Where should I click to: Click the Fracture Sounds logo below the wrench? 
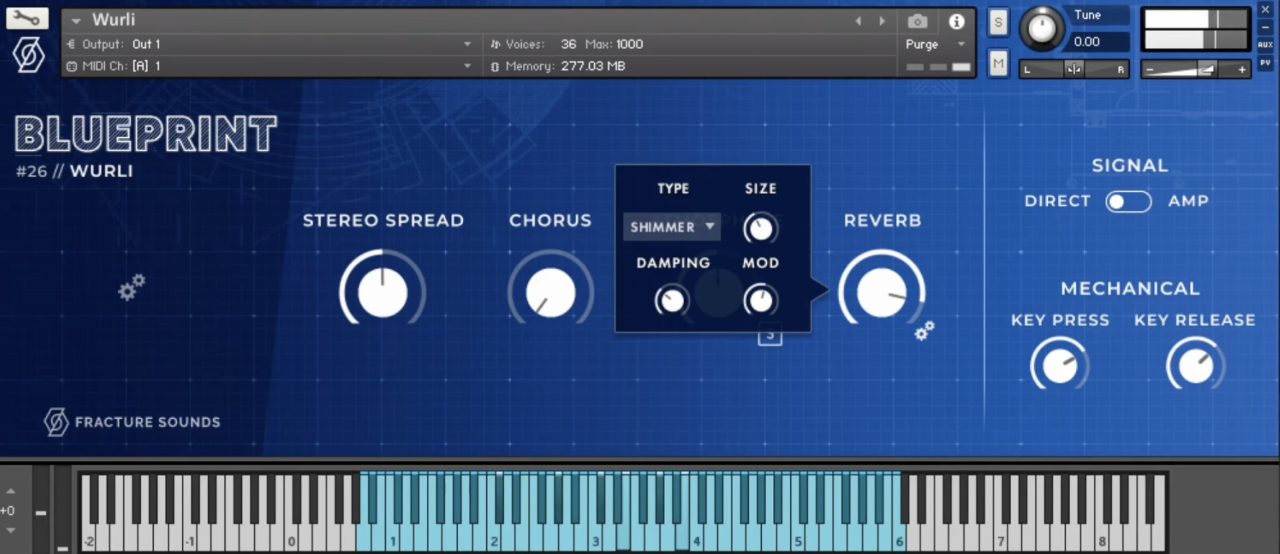pos(28,55)
